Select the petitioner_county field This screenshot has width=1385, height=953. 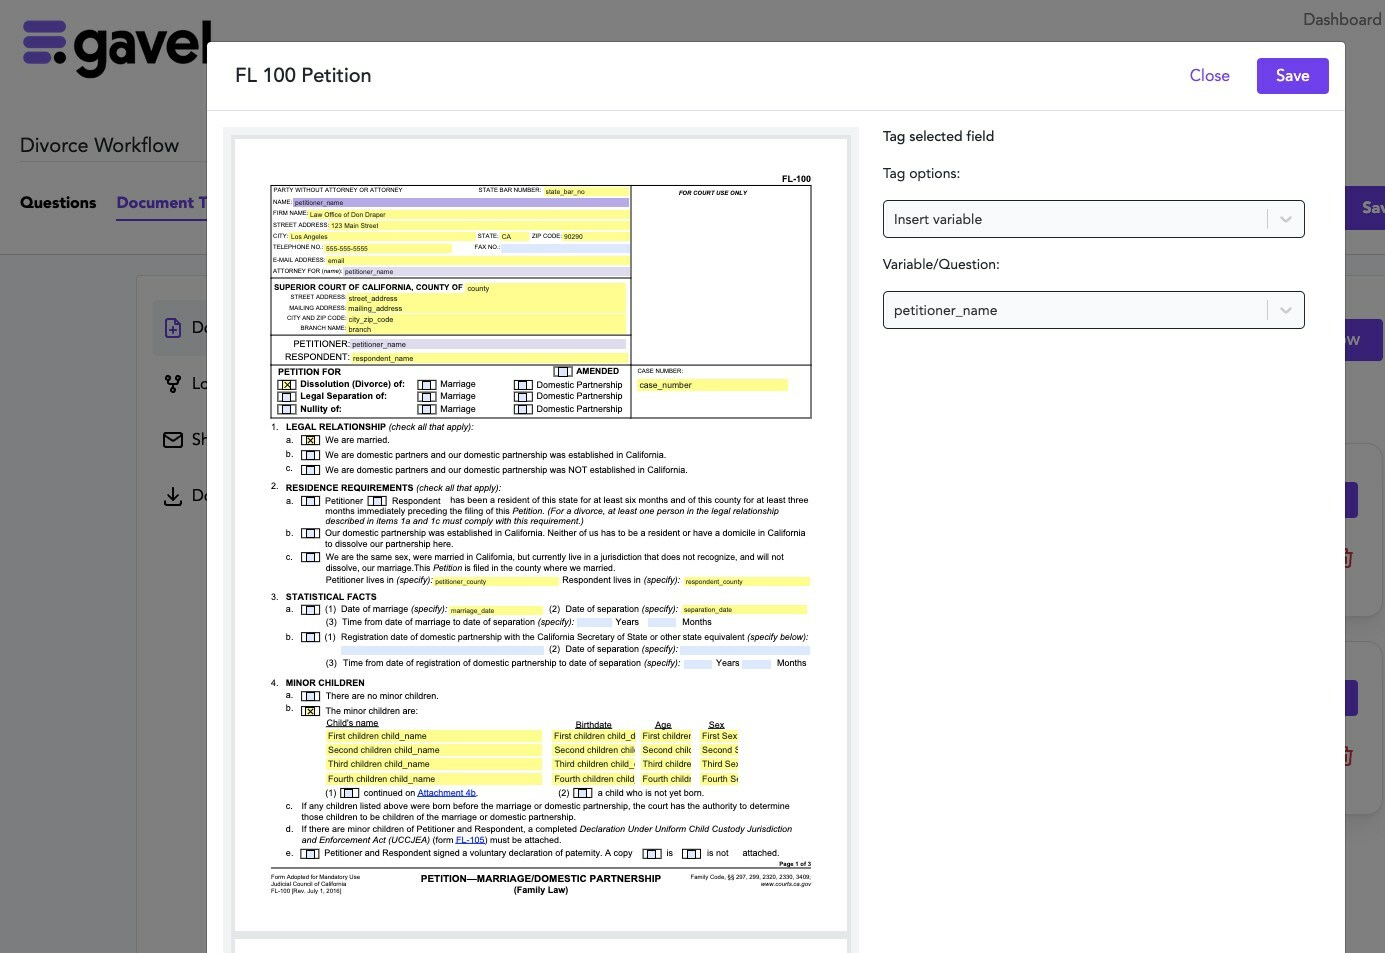[x=496, y=581]
